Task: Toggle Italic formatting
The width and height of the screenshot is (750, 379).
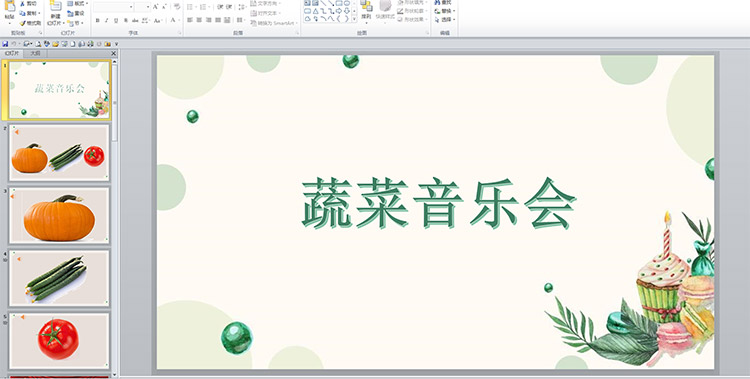Action: tap(106, 20)
